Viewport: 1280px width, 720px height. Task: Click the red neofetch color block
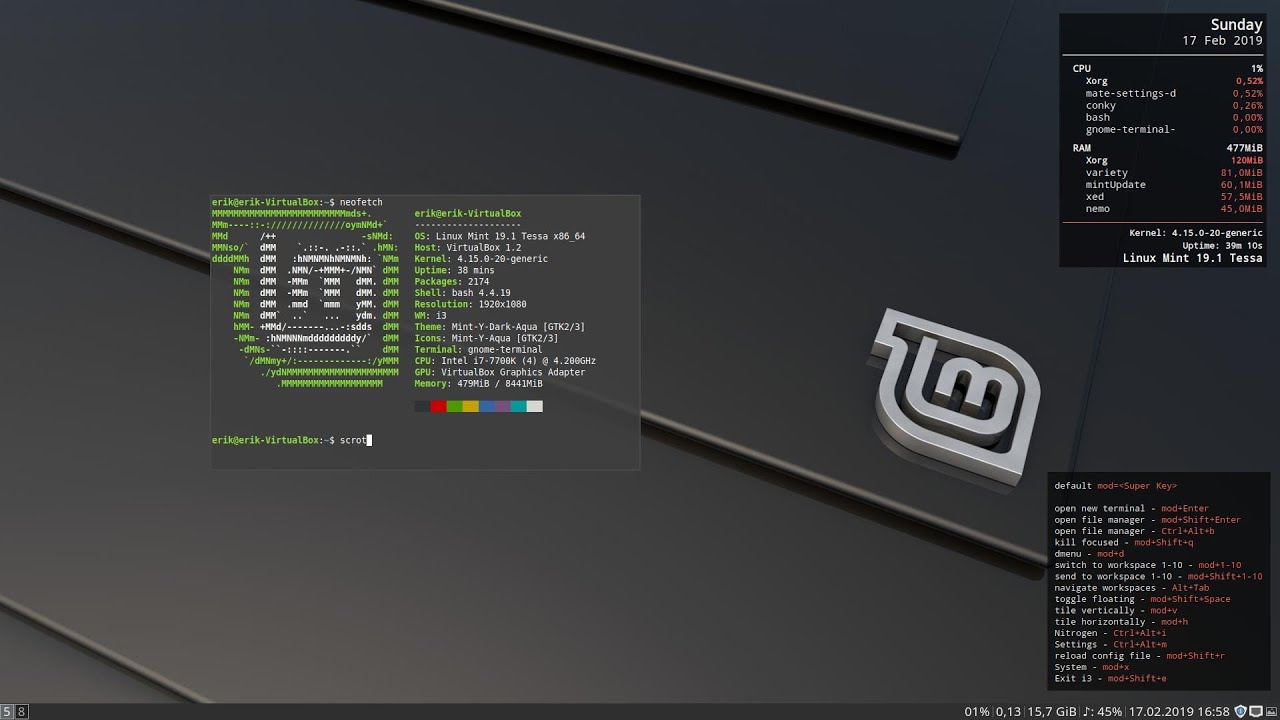point(438,406)
